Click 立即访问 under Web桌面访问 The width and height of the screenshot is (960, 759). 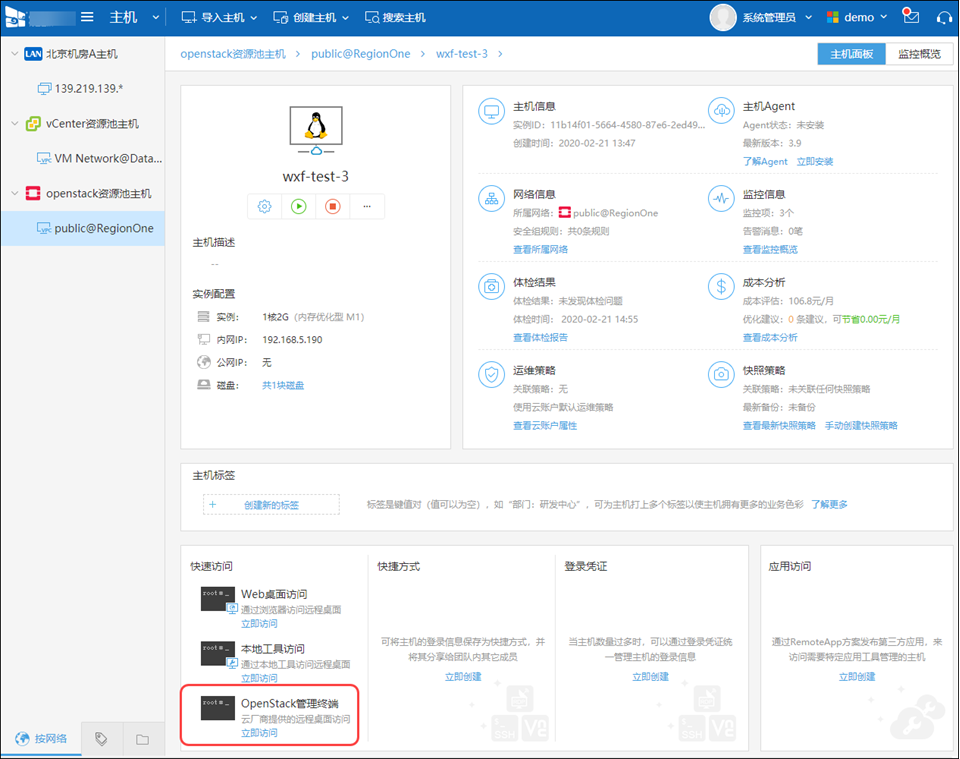point(259,624)
